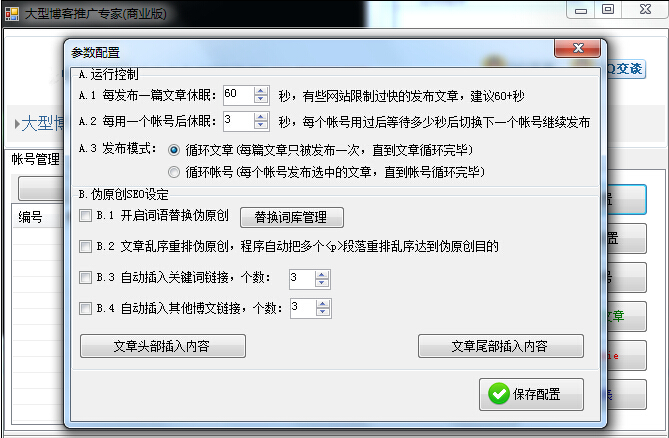Check B.4 自动插入其他博文链接
The height and width of the screenshot is (438, 669).
click(85, 308)
